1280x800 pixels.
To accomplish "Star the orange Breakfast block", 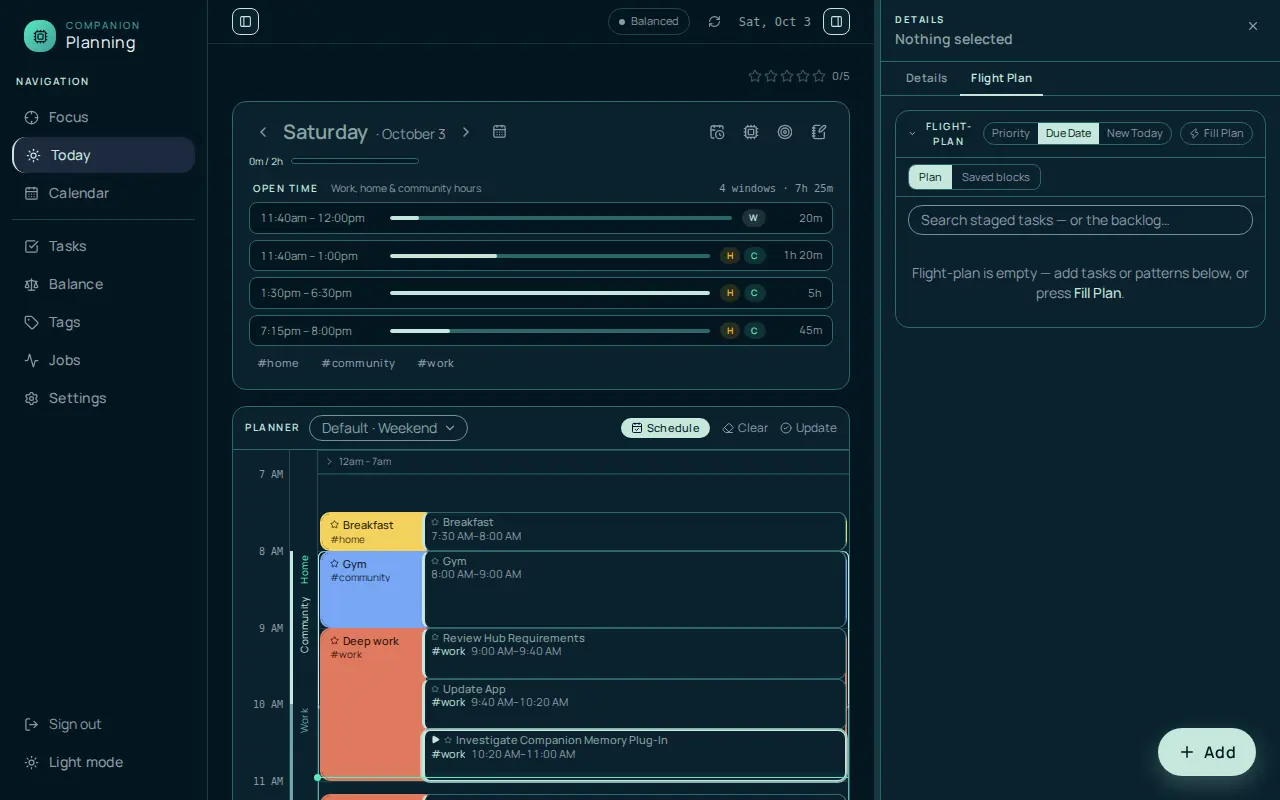I will pyautogui.click(x=335, y=525).
